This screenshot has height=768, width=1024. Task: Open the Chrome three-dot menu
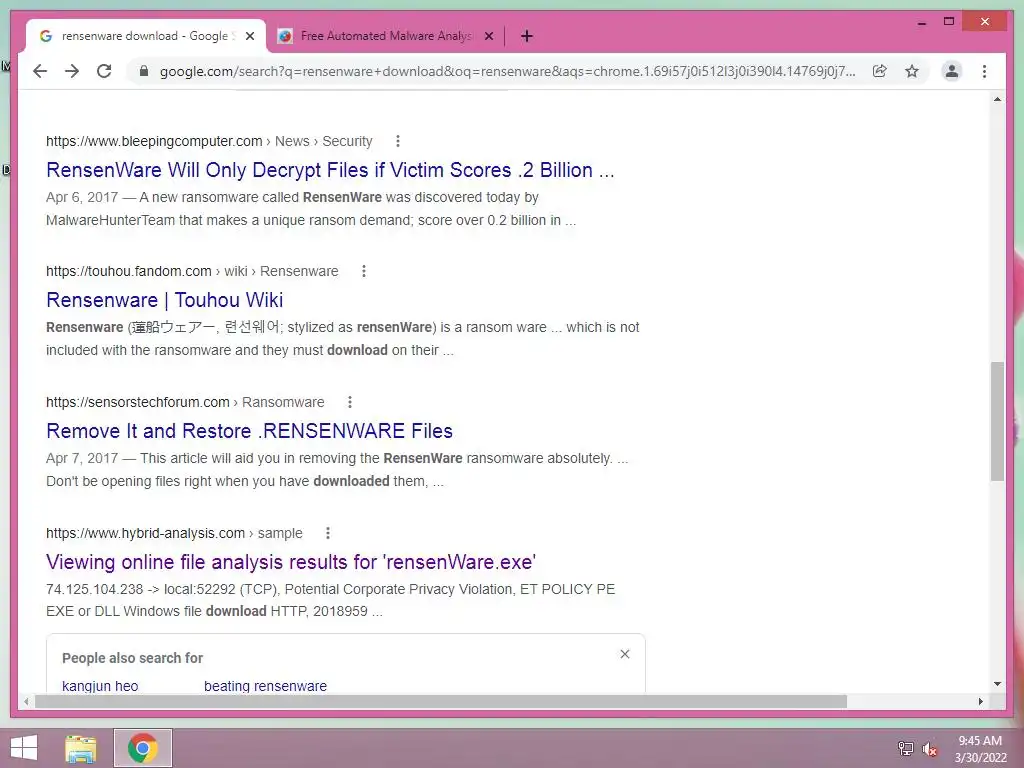984,71
